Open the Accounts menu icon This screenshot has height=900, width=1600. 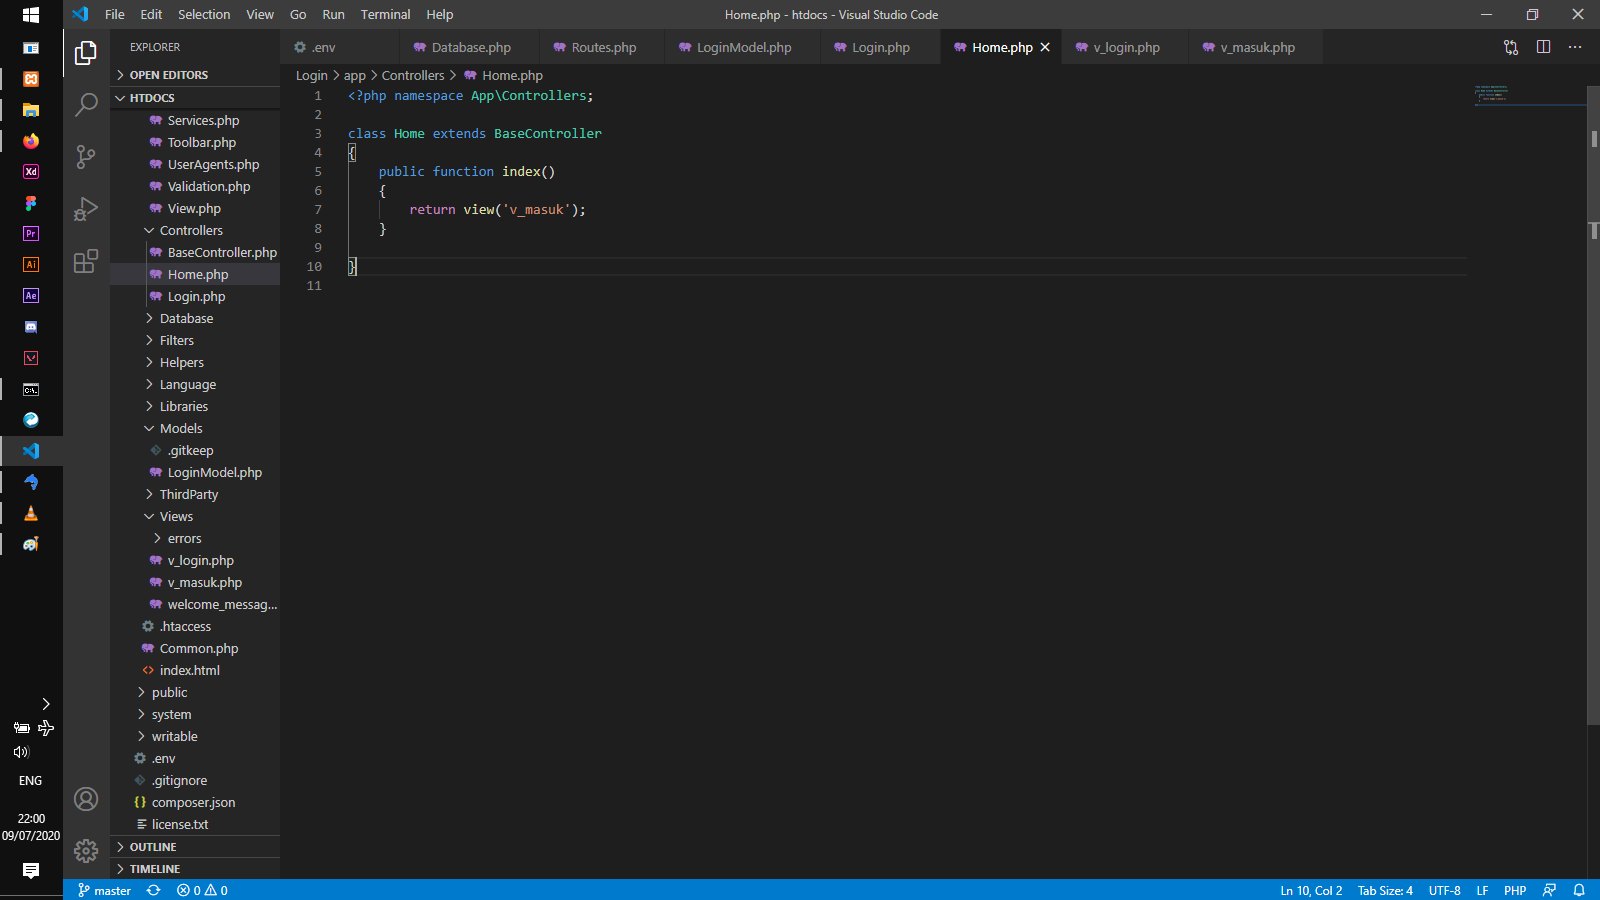tap(86, 799)
